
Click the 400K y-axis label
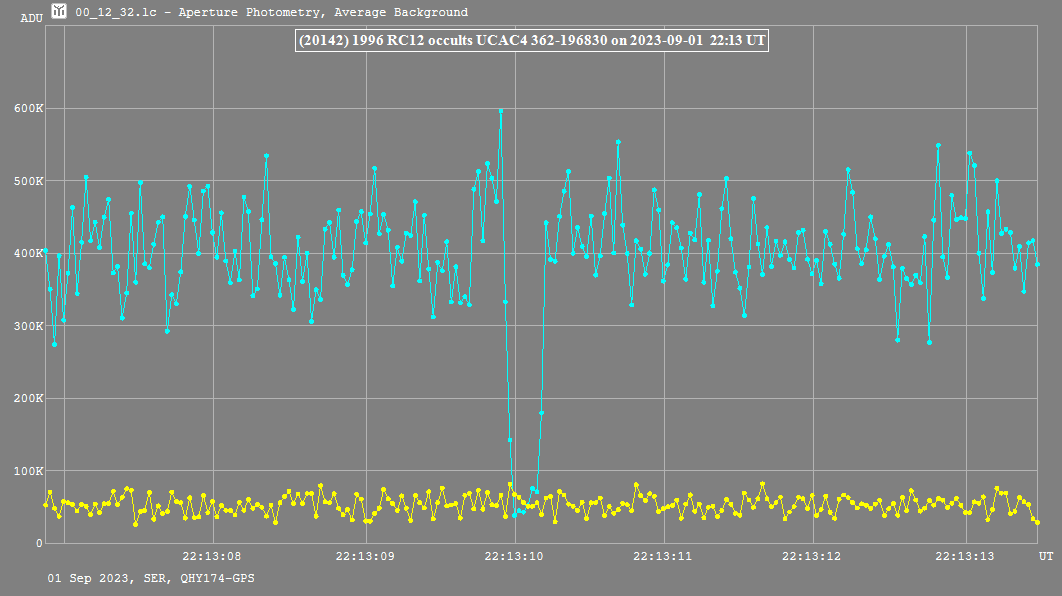(25, 254)
